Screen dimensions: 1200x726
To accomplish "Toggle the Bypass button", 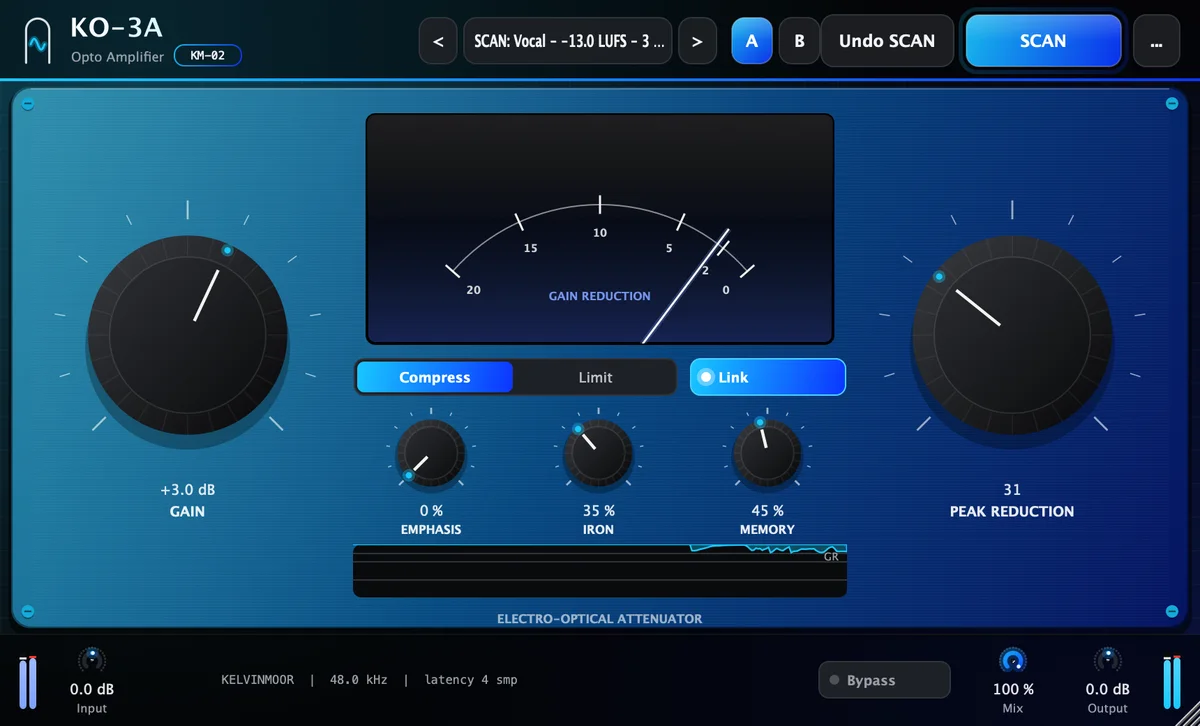I will pos(884,680).
